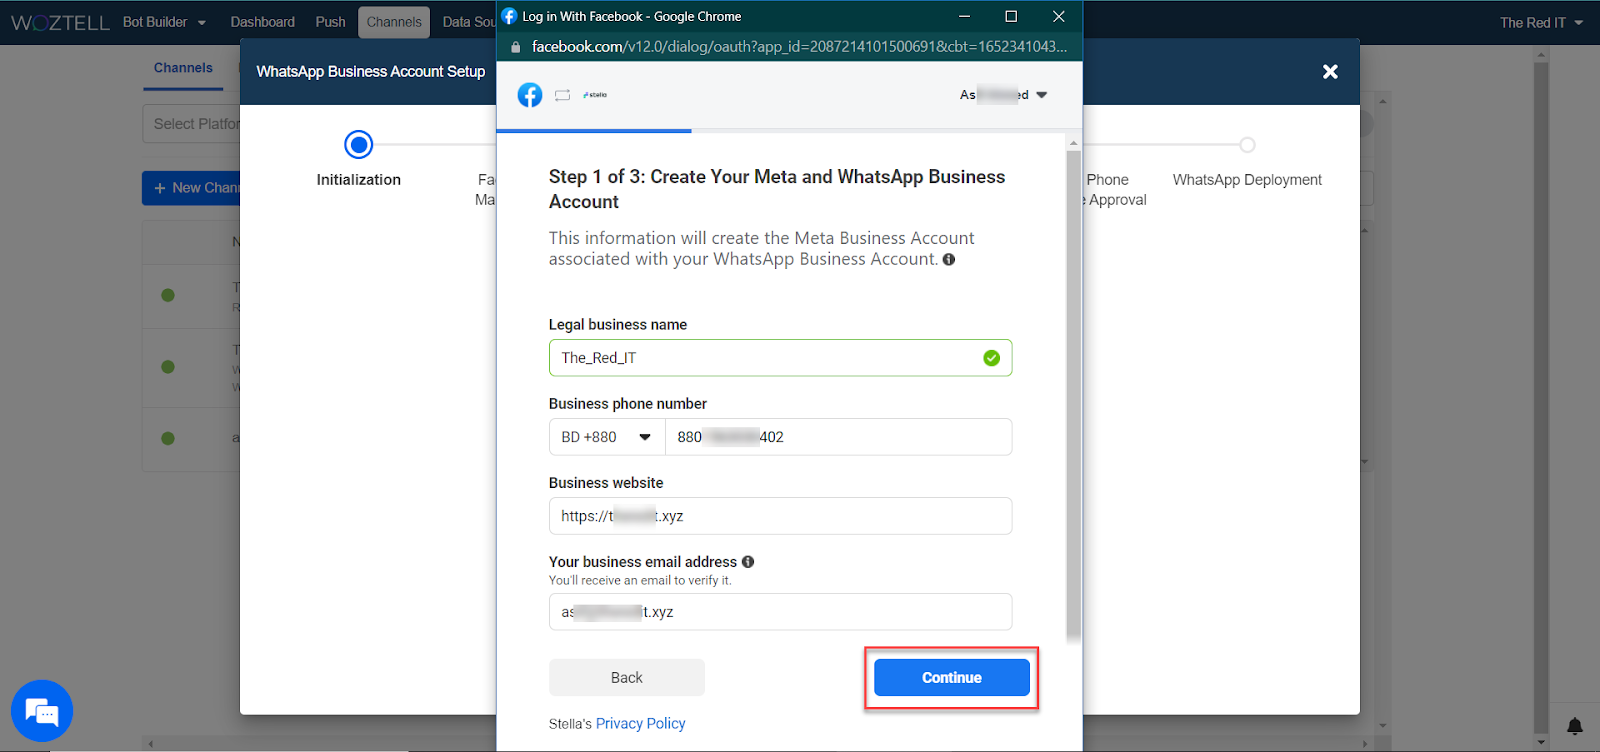Click the Stella app logo in header
This screenshot has height=752, width=1600.
pyautogui.click(x=595, y=95)
